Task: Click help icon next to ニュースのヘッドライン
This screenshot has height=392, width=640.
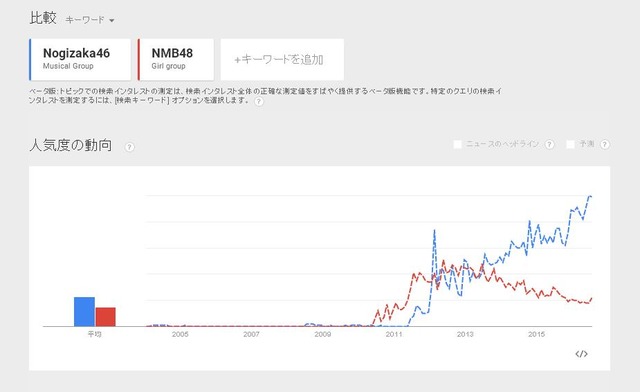Action: tap(550, 144)
